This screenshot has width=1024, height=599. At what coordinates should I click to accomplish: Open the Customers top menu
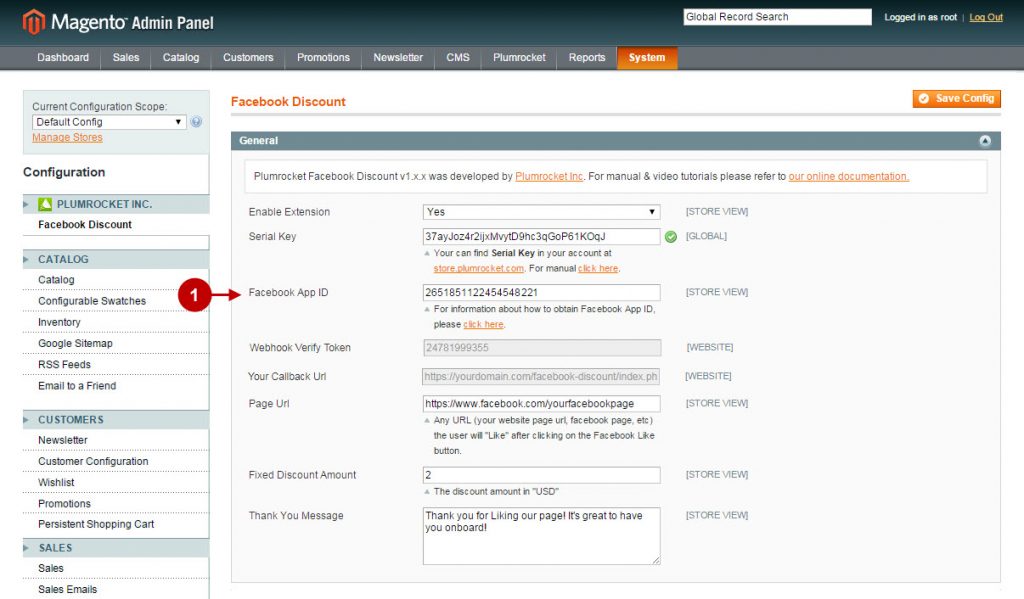pos(248,57)
